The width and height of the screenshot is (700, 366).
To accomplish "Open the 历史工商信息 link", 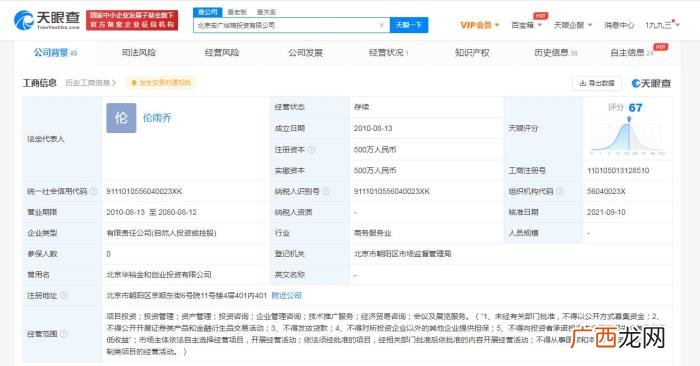I will [x=91, y=83].
